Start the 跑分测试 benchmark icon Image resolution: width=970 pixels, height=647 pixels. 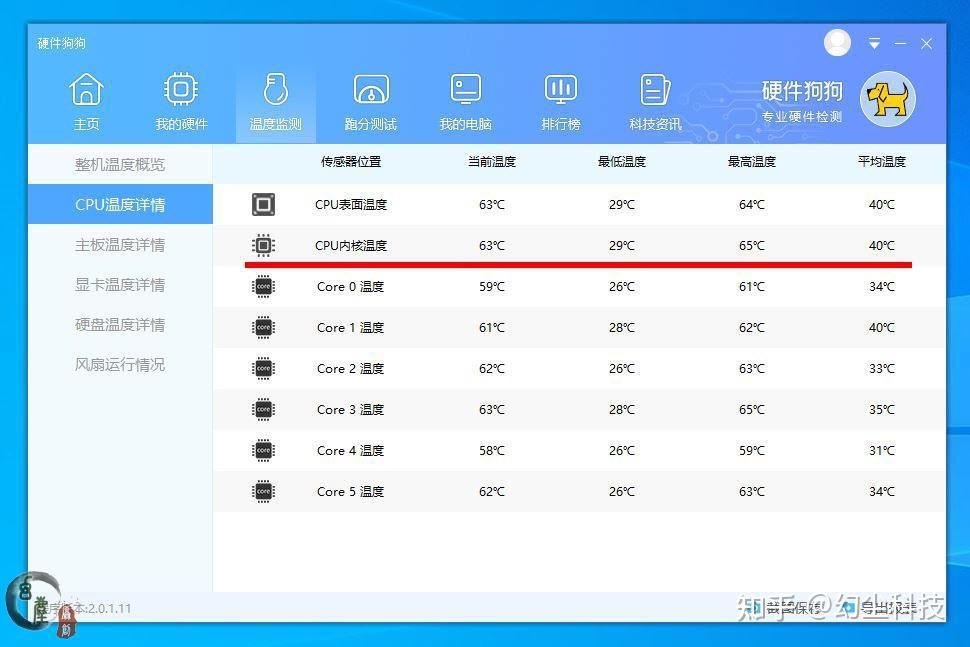(x=370, y=100)
